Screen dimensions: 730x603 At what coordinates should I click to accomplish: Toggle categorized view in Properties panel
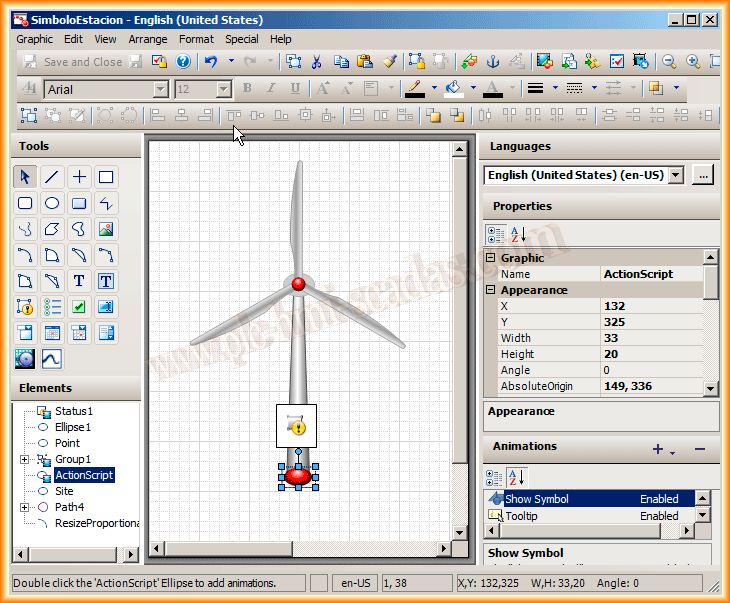[x=496, y=235]
